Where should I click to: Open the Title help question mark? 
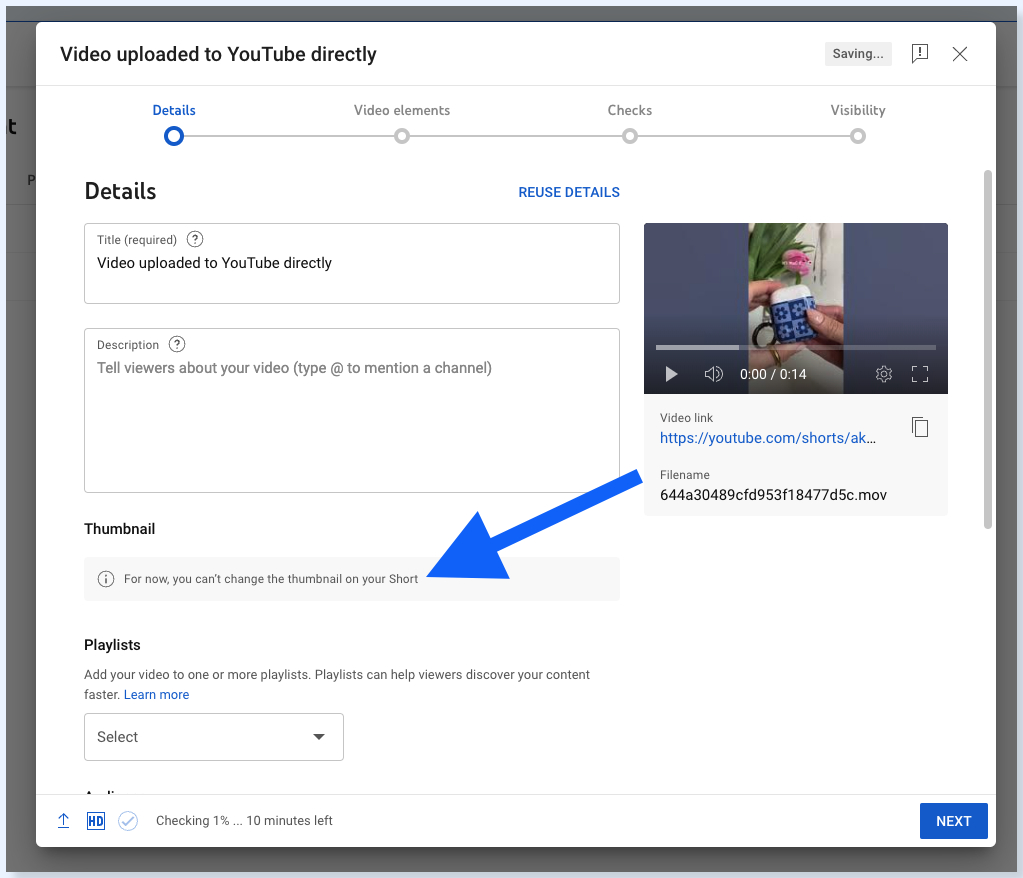pyautogui.click(x=195, y=239)
